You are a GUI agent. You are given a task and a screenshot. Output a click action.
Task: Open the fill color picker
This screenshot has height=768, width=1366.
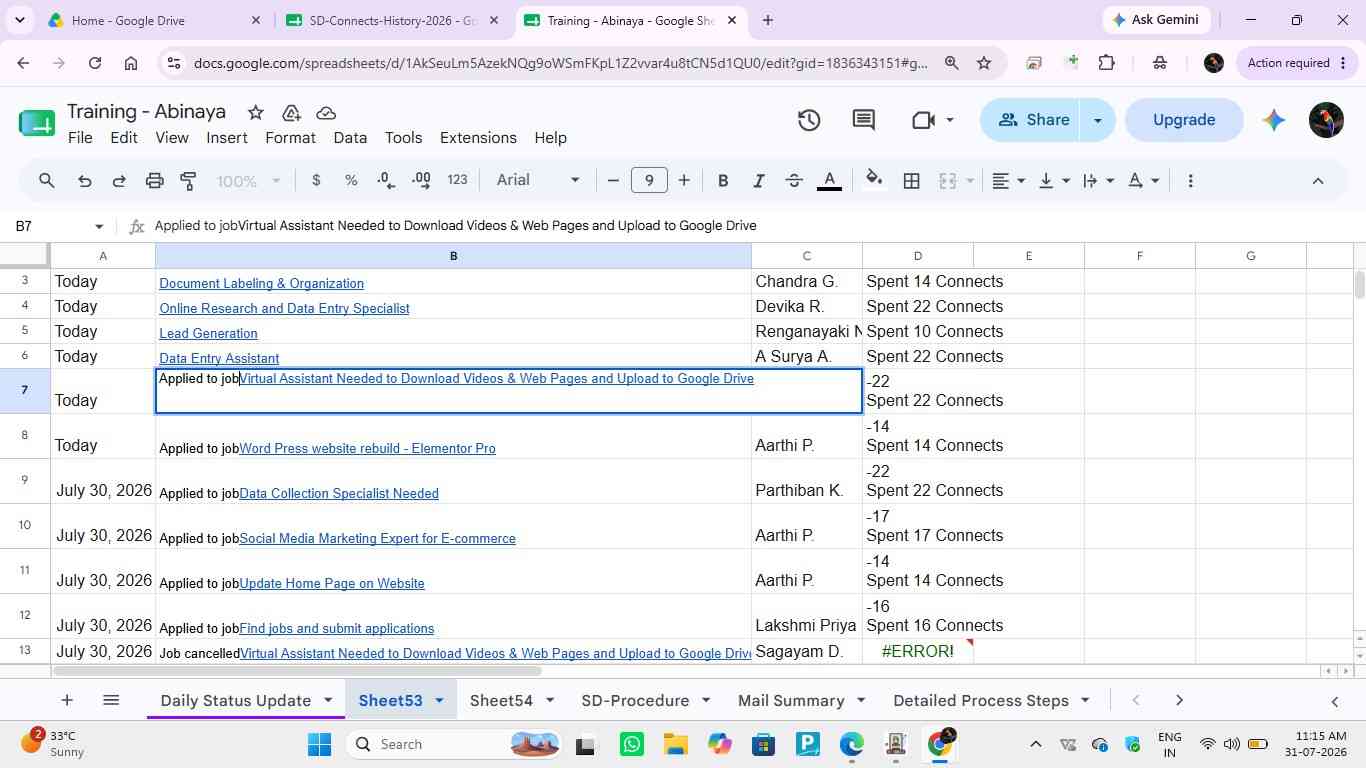coord(874,181)
